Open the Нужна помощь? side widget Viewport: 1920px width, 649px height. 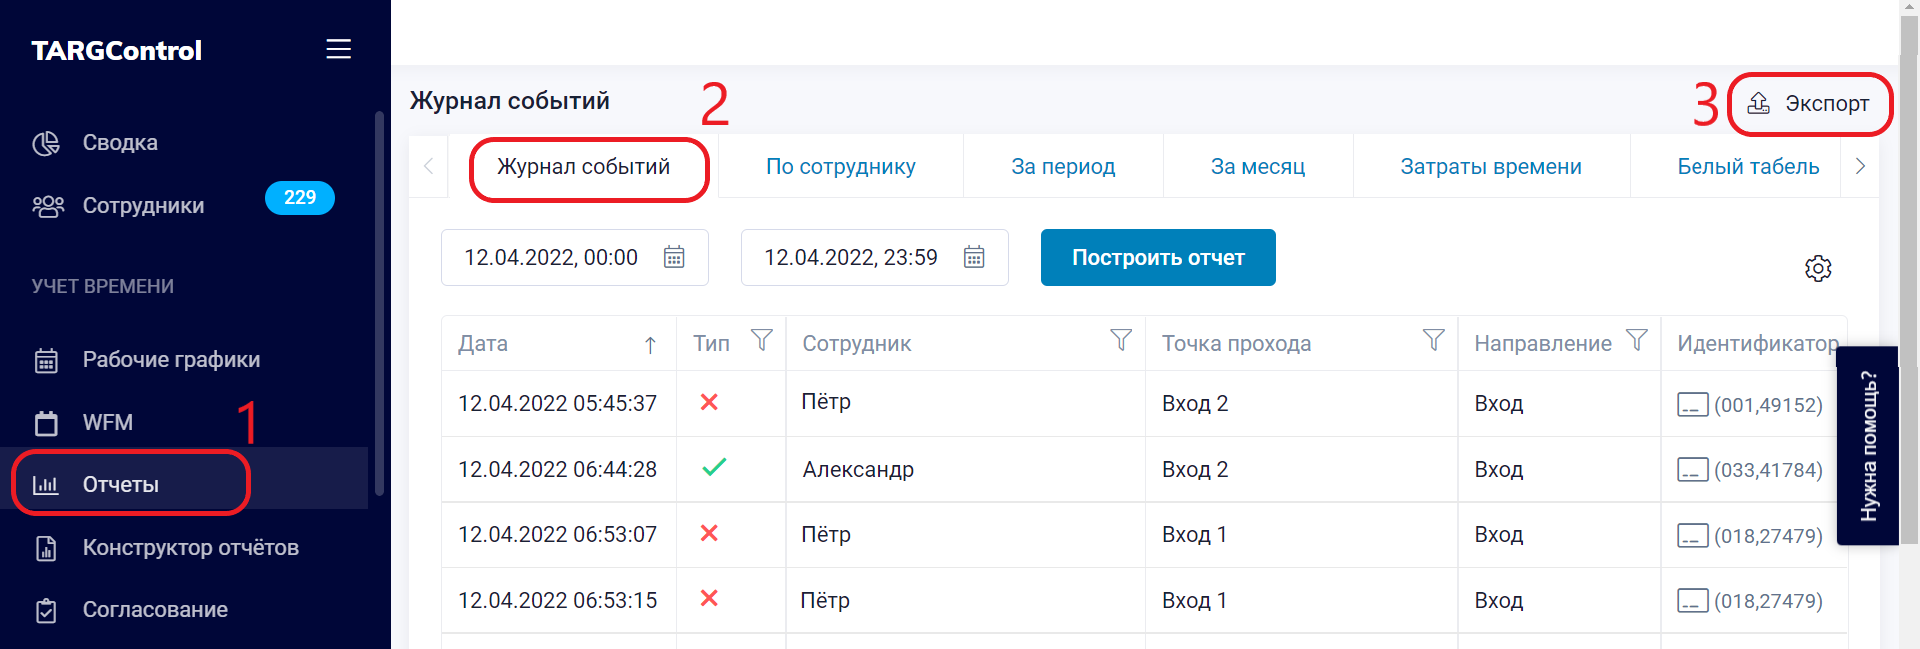point(1868,446)
